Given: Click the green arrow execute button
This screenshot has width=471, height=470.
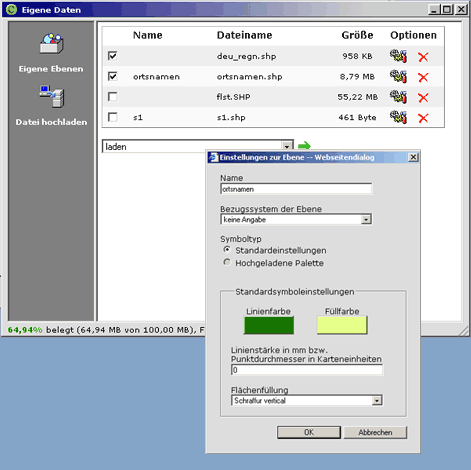Looking at the screenshot, I should (x=304, y=146).
